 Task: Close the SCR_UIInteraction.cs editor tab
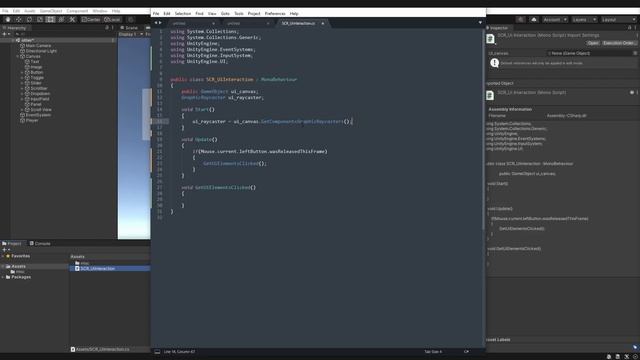click(x=323, y=23)
